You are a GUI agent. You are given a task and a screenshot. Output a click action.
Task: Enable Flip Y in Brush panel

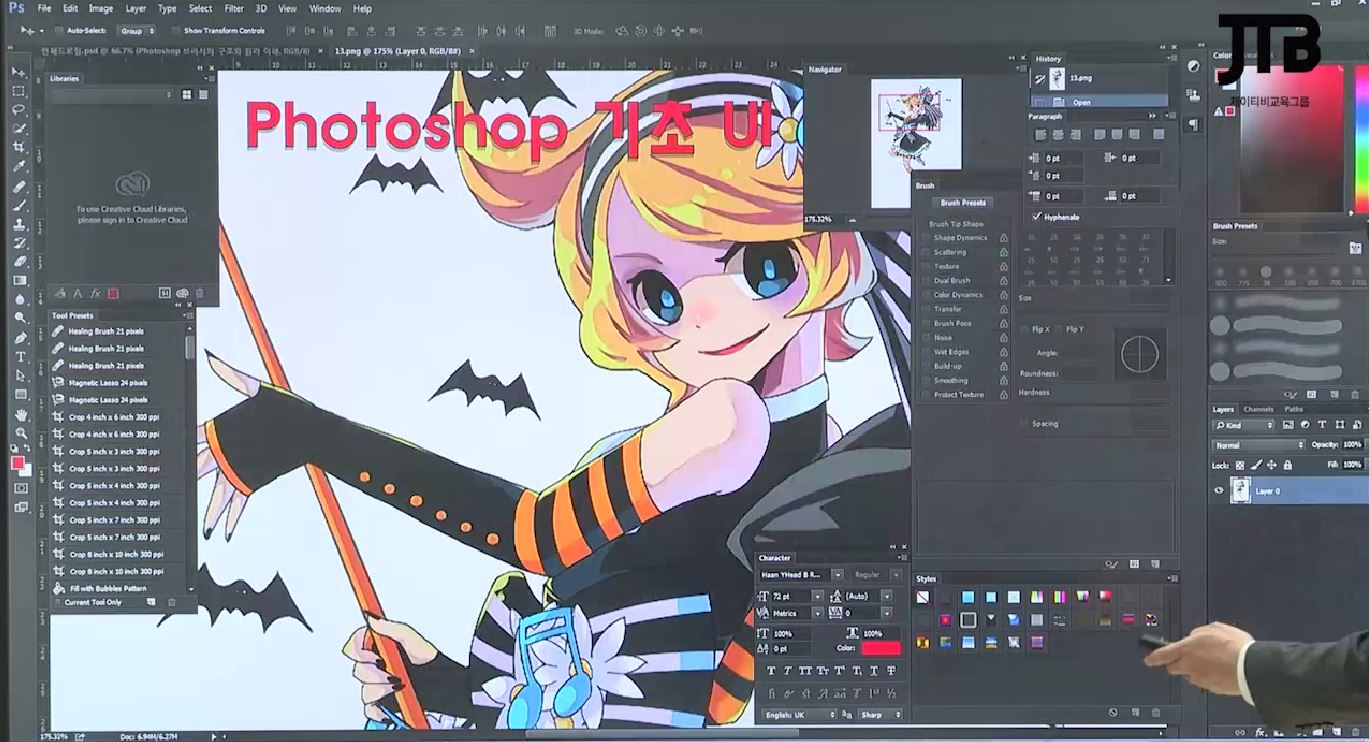coord(1059,329)
